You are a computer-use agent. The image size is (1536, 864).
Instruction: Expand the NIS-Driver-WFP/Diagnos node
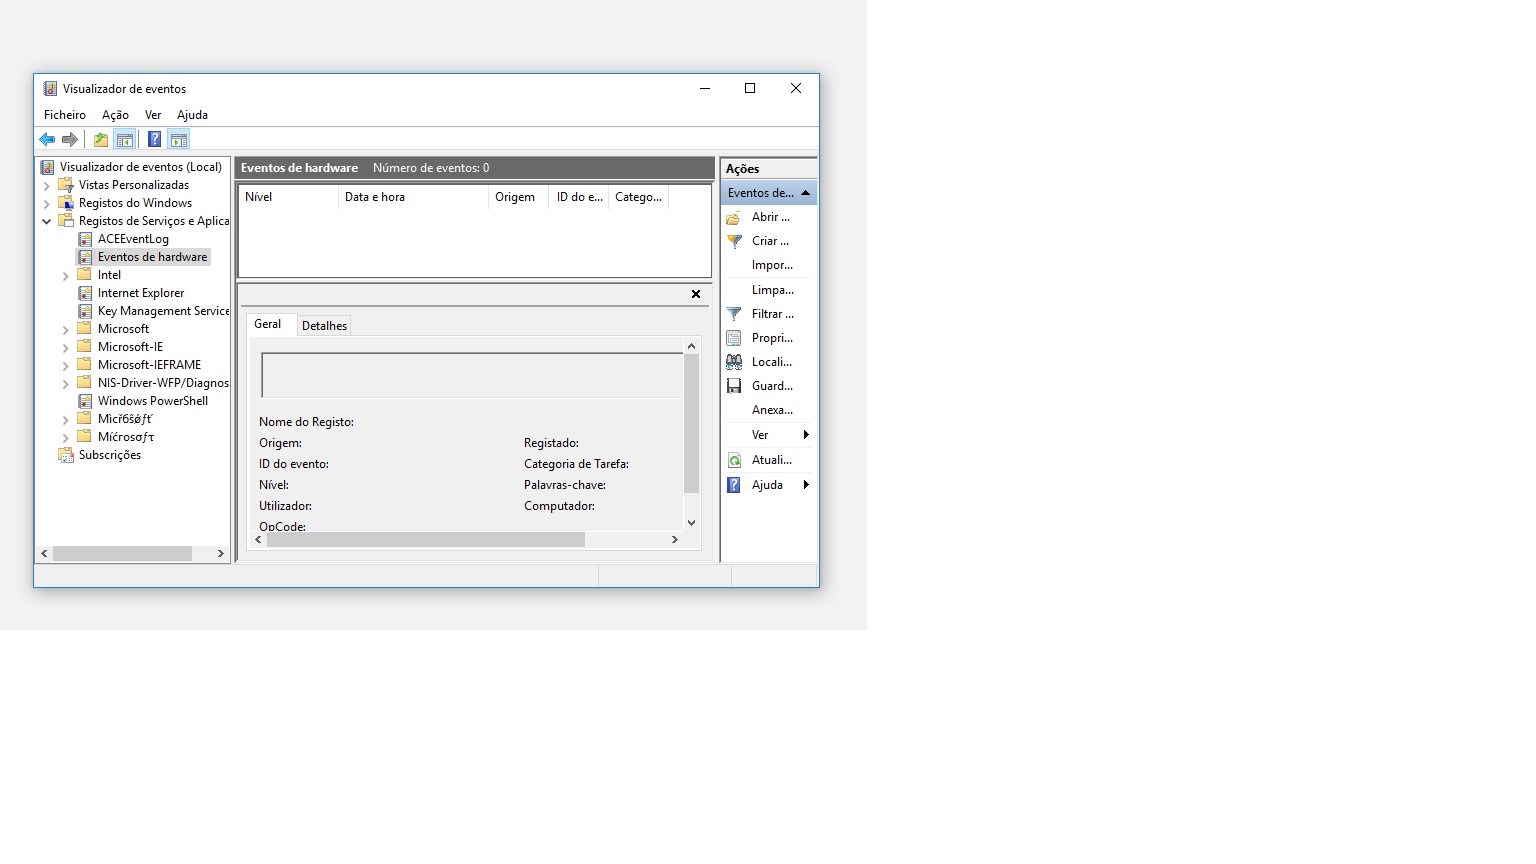(66, 383)
